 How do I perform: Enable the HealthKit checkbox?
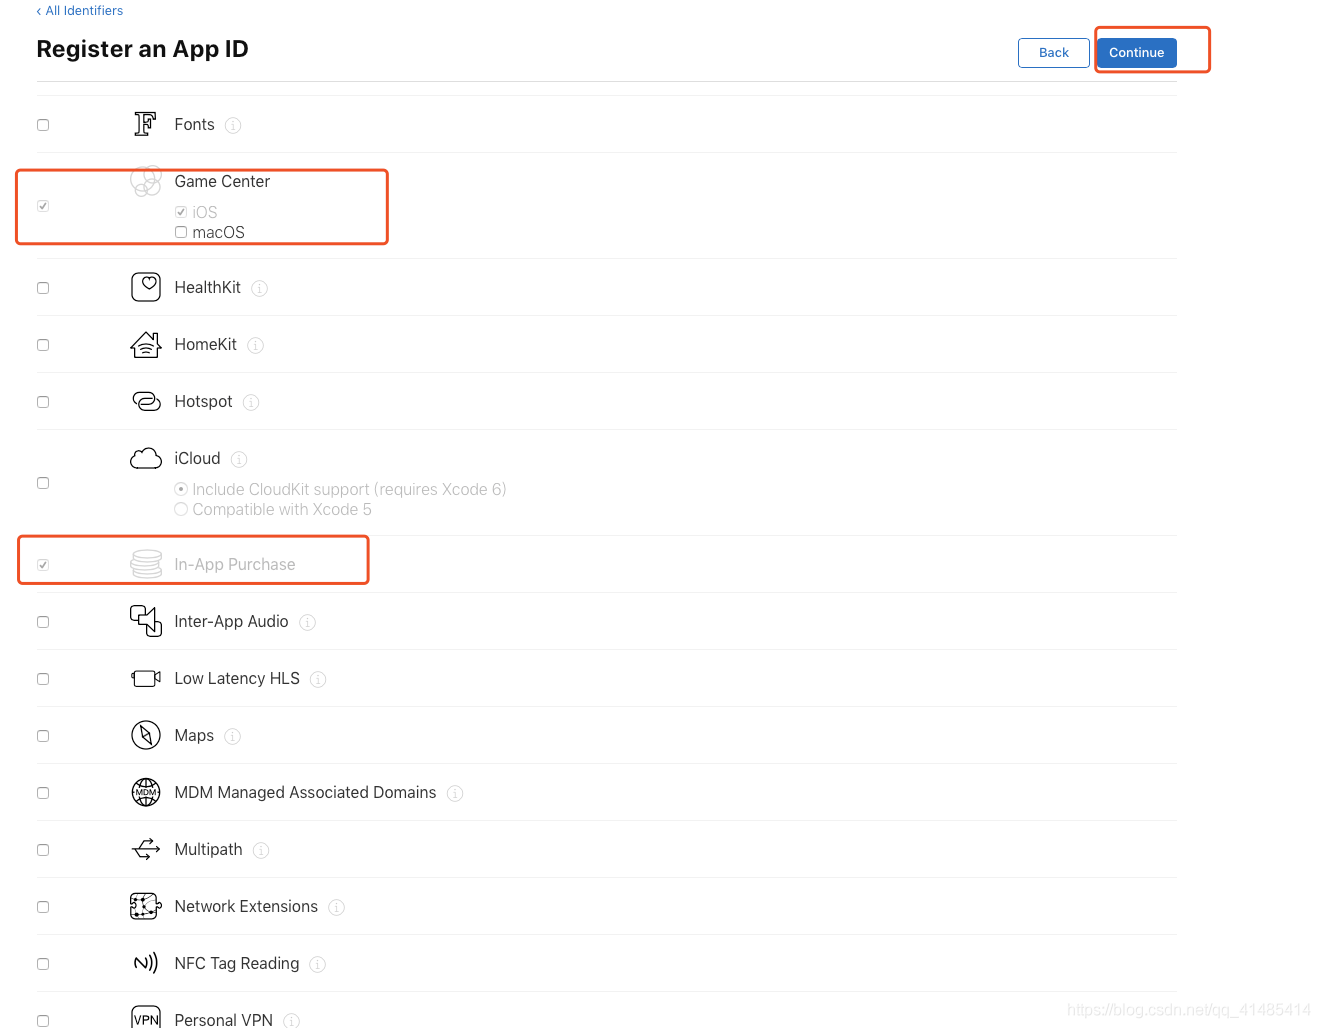coord(43,288)
